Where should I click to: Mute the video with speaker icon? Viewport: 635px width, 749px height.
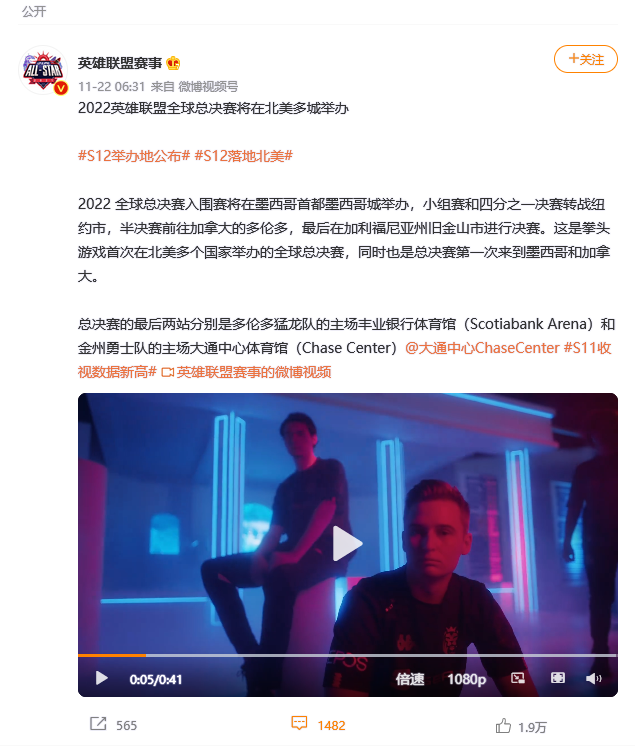pos(593,679)
